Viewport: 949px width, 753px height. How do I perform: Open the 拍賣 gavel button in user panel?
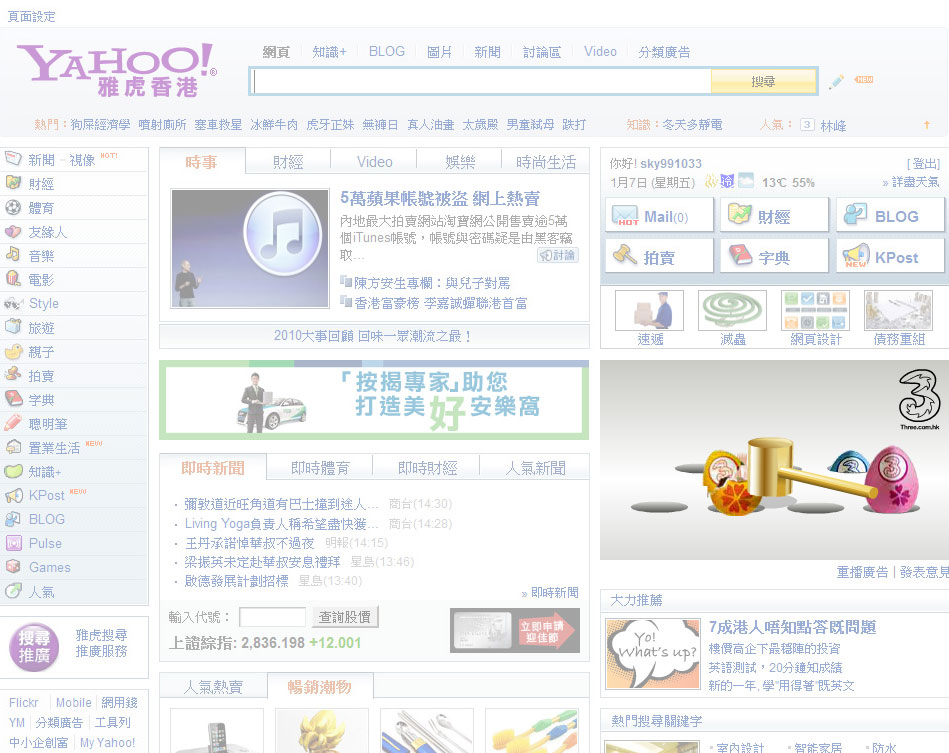[659, 257]
